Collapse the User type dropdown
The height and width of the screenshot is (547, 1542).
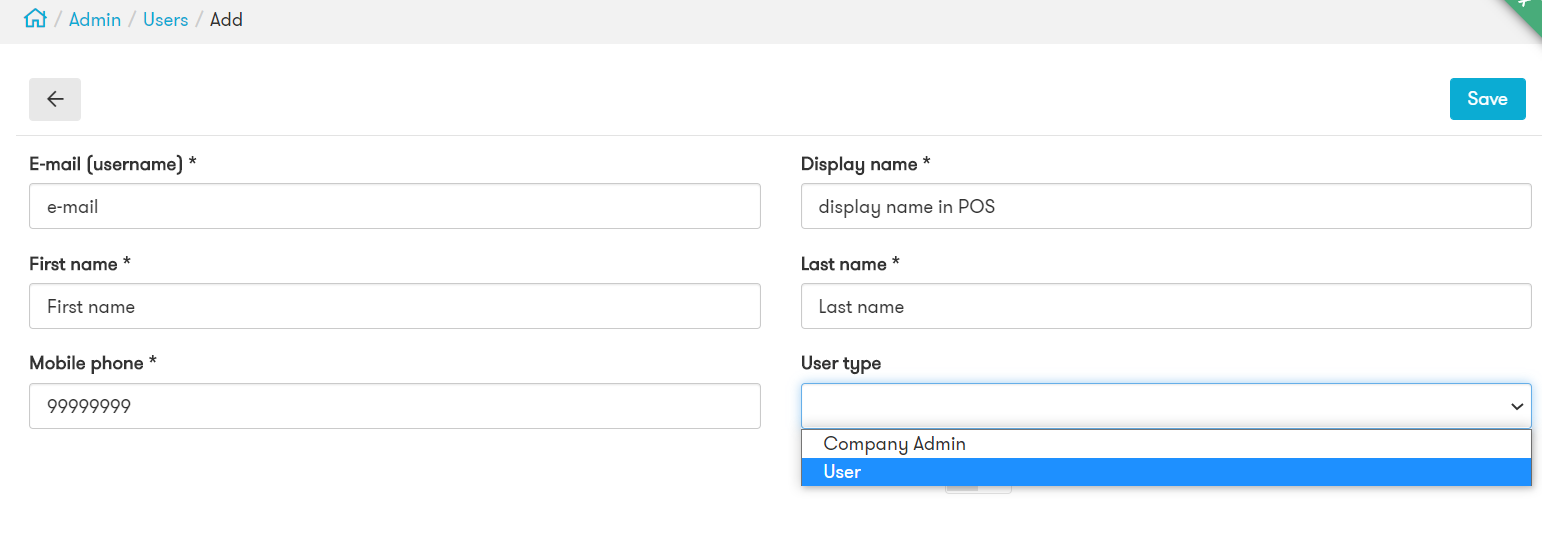tap(1166, 406)
